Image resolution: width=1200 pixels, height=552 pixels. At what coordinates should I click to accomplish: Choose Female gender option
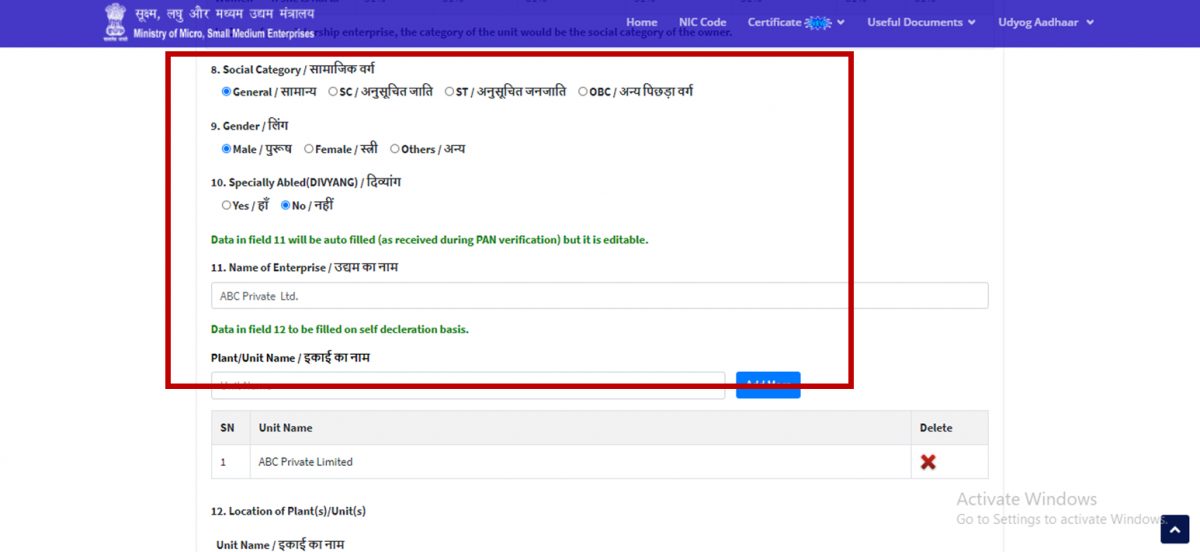tap(309, 149)
